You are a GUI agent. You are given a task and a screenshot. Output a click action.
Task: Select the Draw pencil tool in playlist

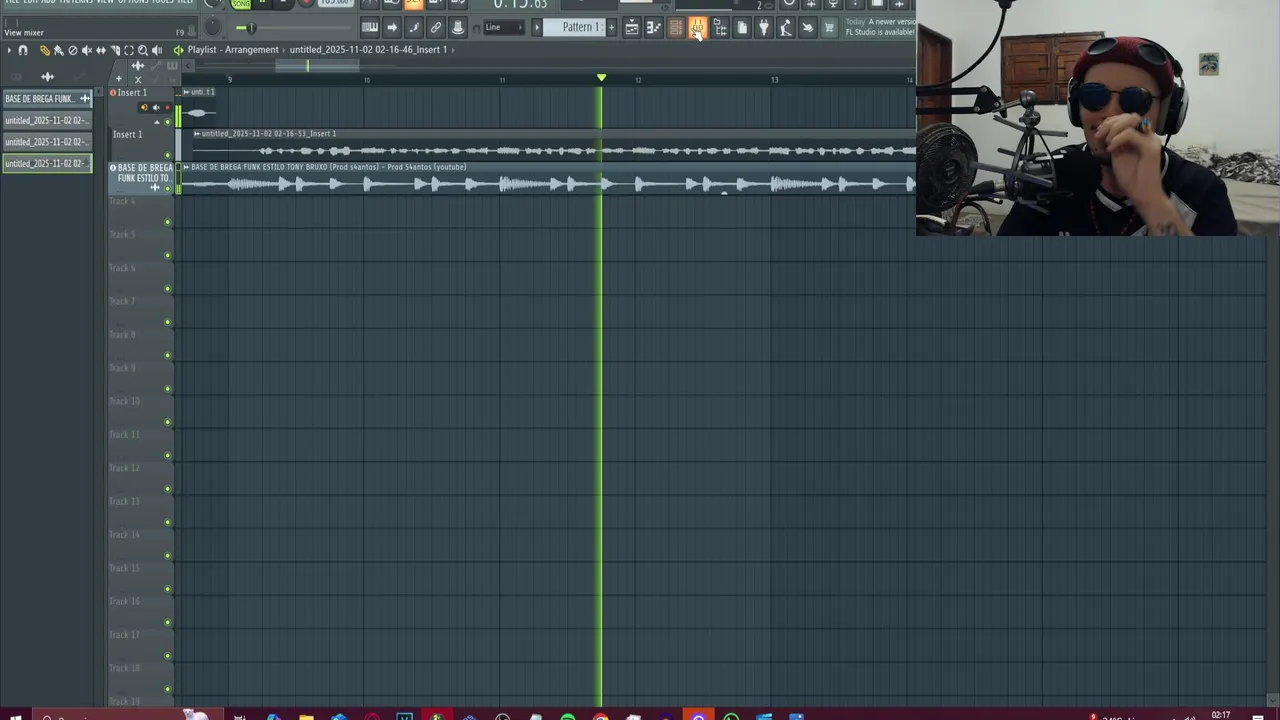45,50
